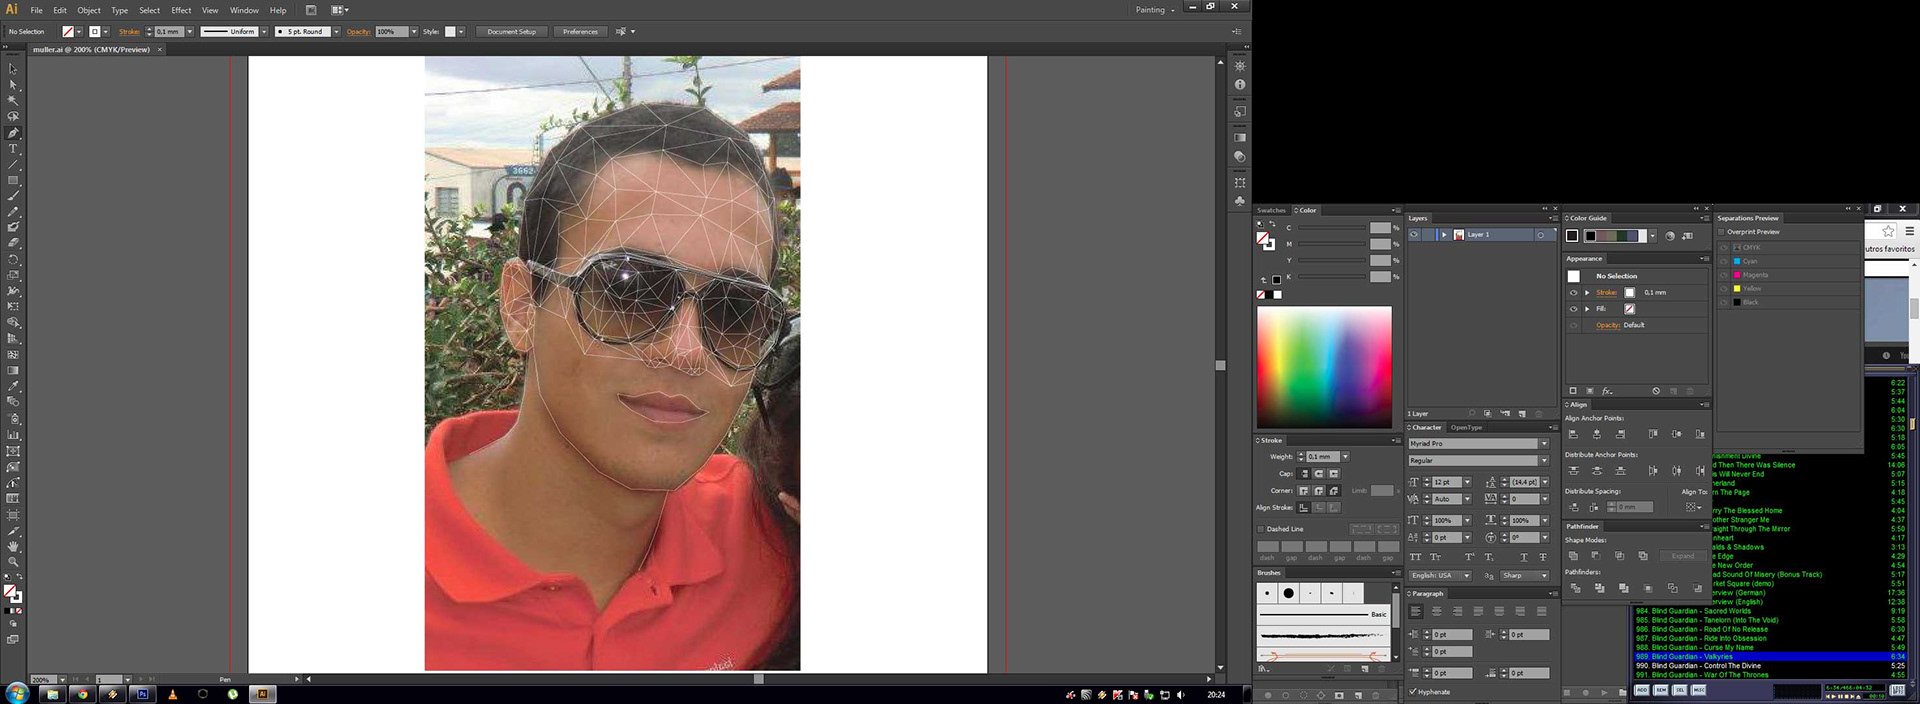The image size is (1920, 704).
Task: Select the Magic Wand tool
Action: 13,101
